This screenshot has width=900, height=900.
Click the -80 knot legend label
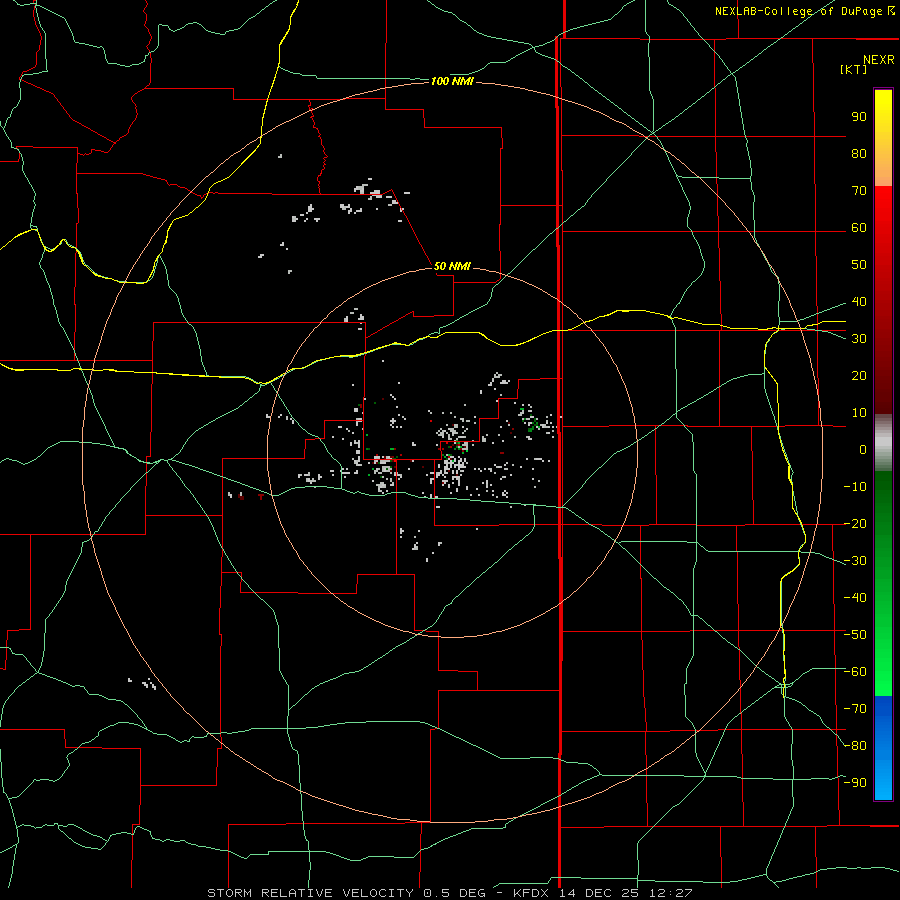click(855, 746)
